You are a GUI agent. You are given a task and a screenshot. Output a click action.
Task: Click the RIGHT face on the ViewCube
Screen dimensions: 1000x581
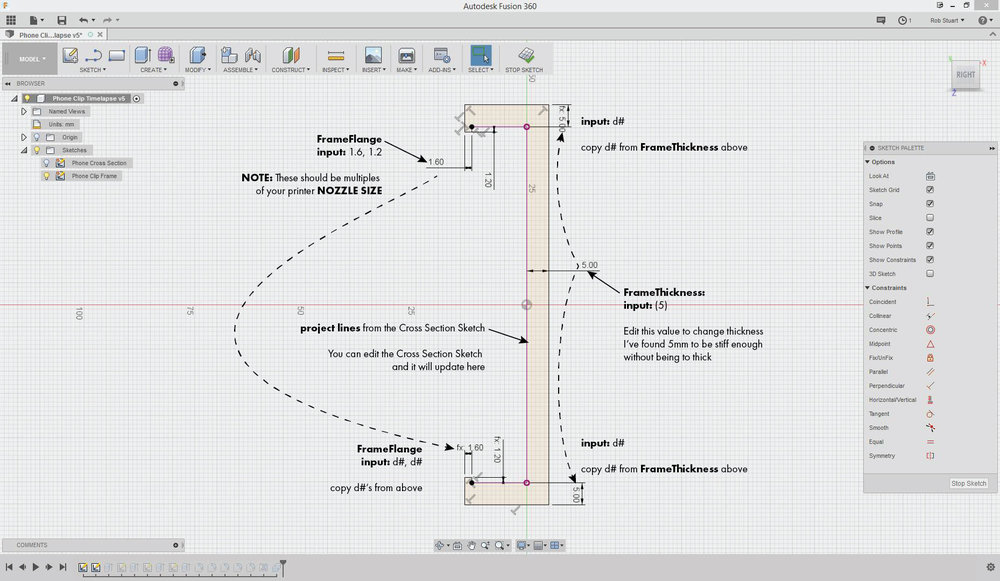(965, 74)
